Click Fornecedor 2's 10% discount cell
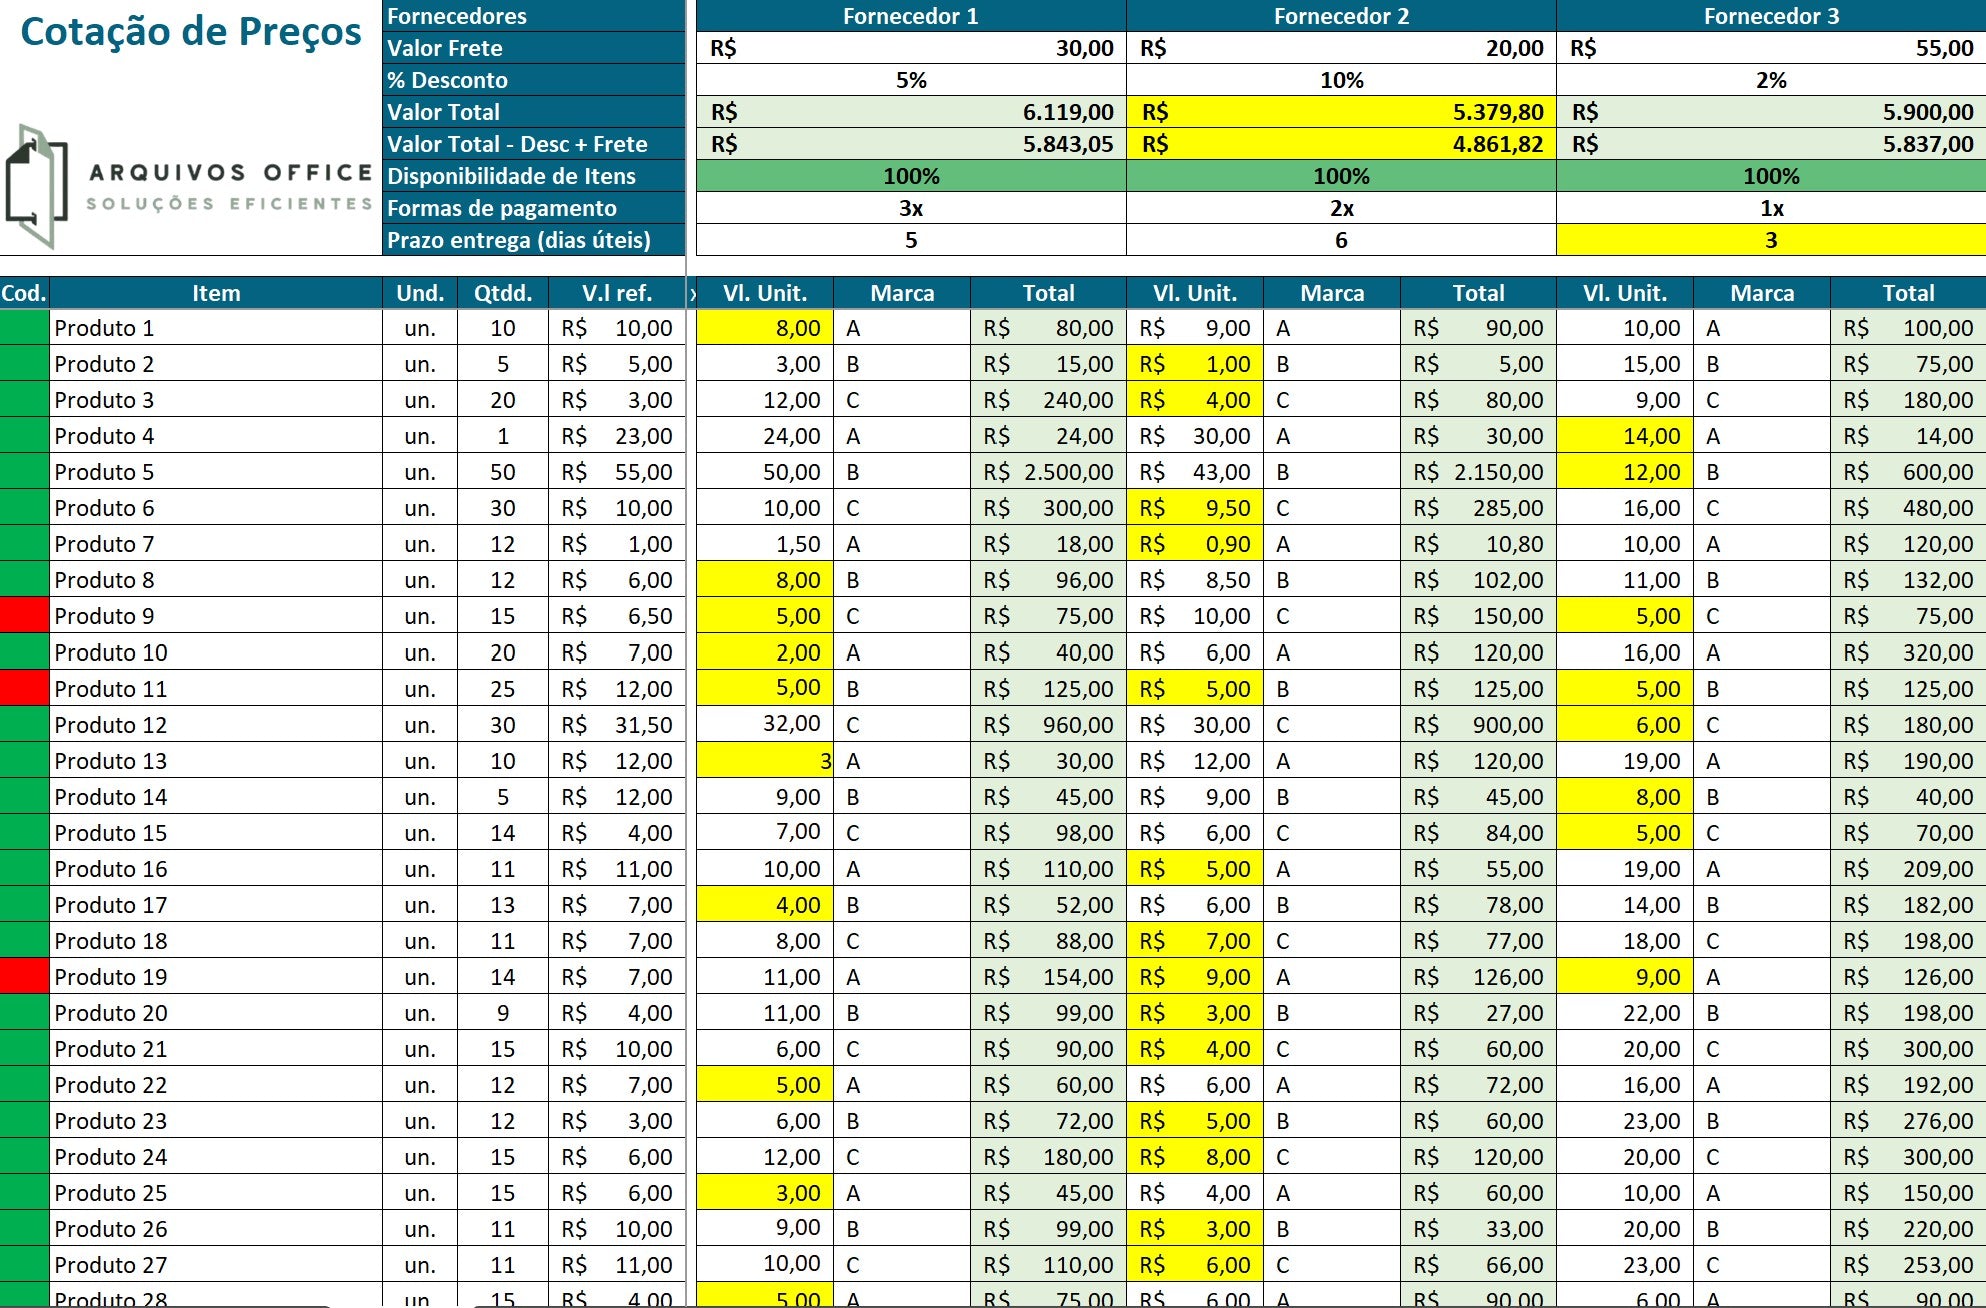Viewport: 1986px width, 1308px height. (x=1340, y=80)
